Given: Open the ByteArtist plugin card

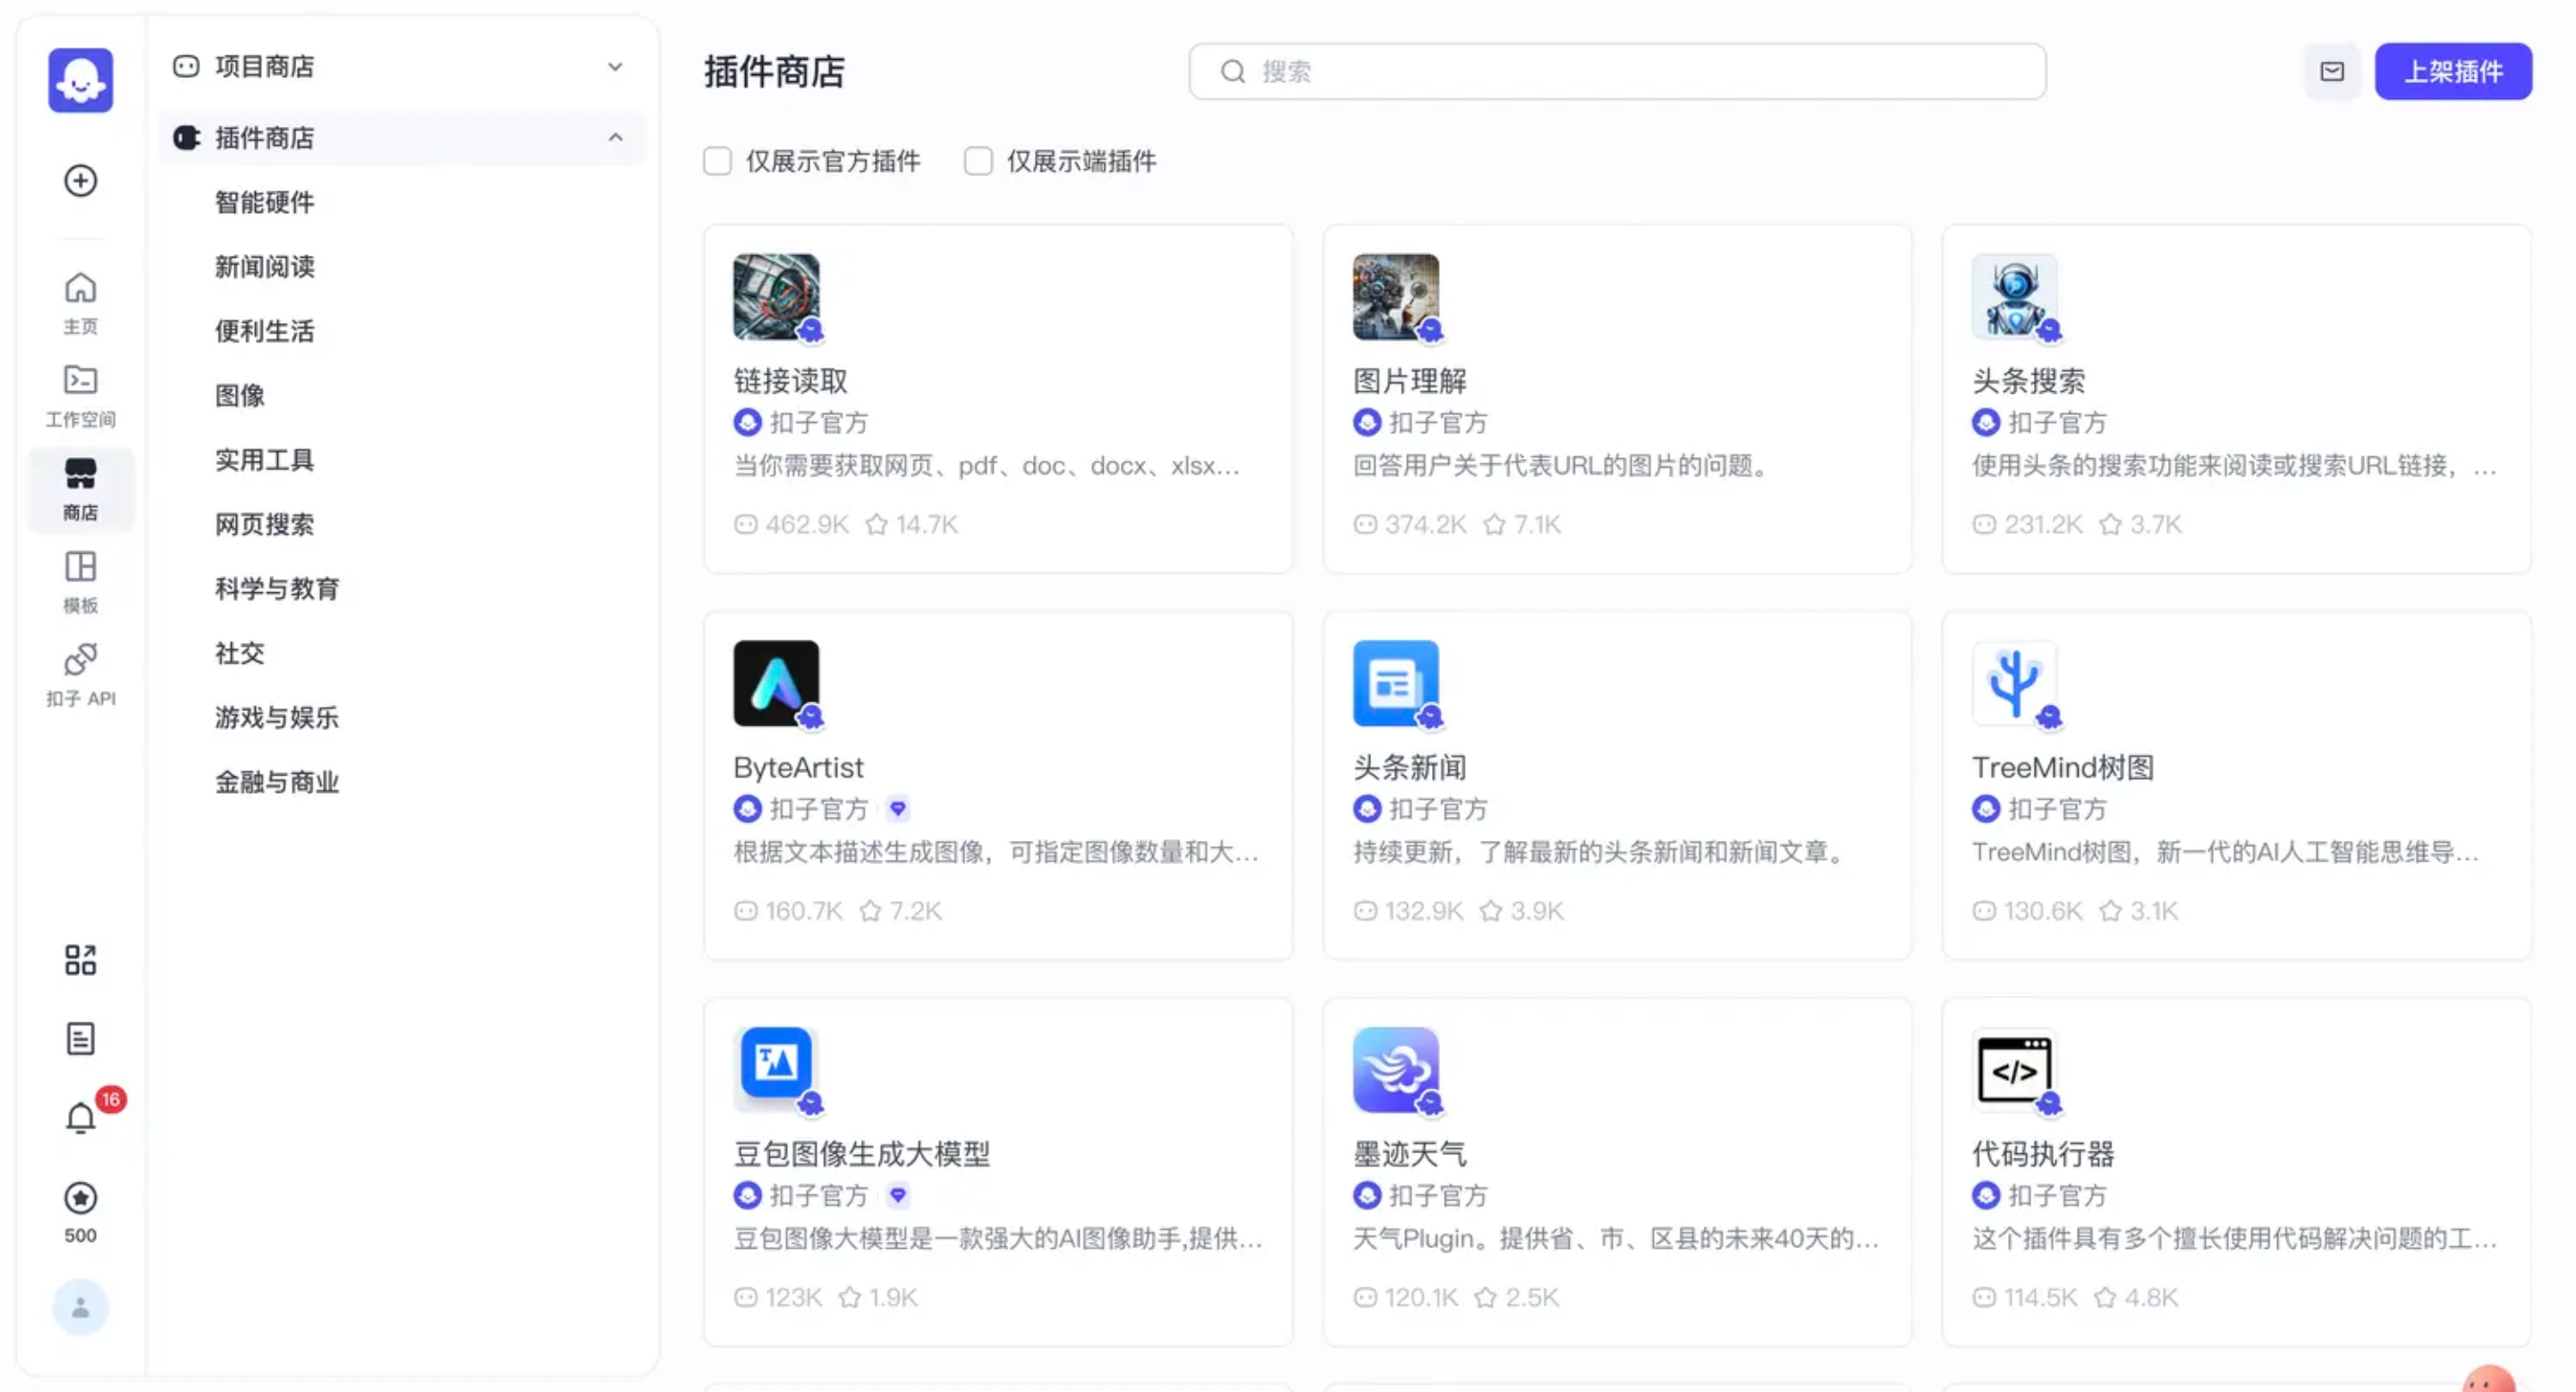Looking at the screenshot, I should pos(997,785).
